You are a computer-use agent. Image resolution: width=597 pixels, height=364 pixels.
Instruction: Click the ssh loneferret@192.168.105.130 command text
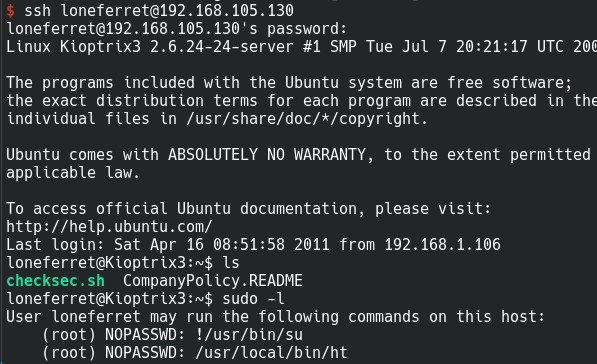click(159, 11)
